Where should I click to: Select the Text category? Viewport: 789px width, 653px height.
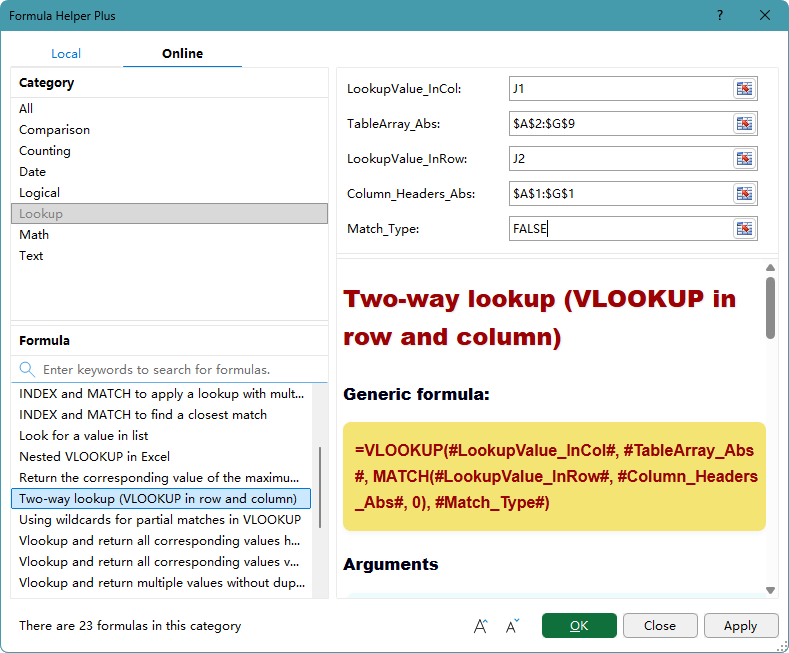point(169,256)
